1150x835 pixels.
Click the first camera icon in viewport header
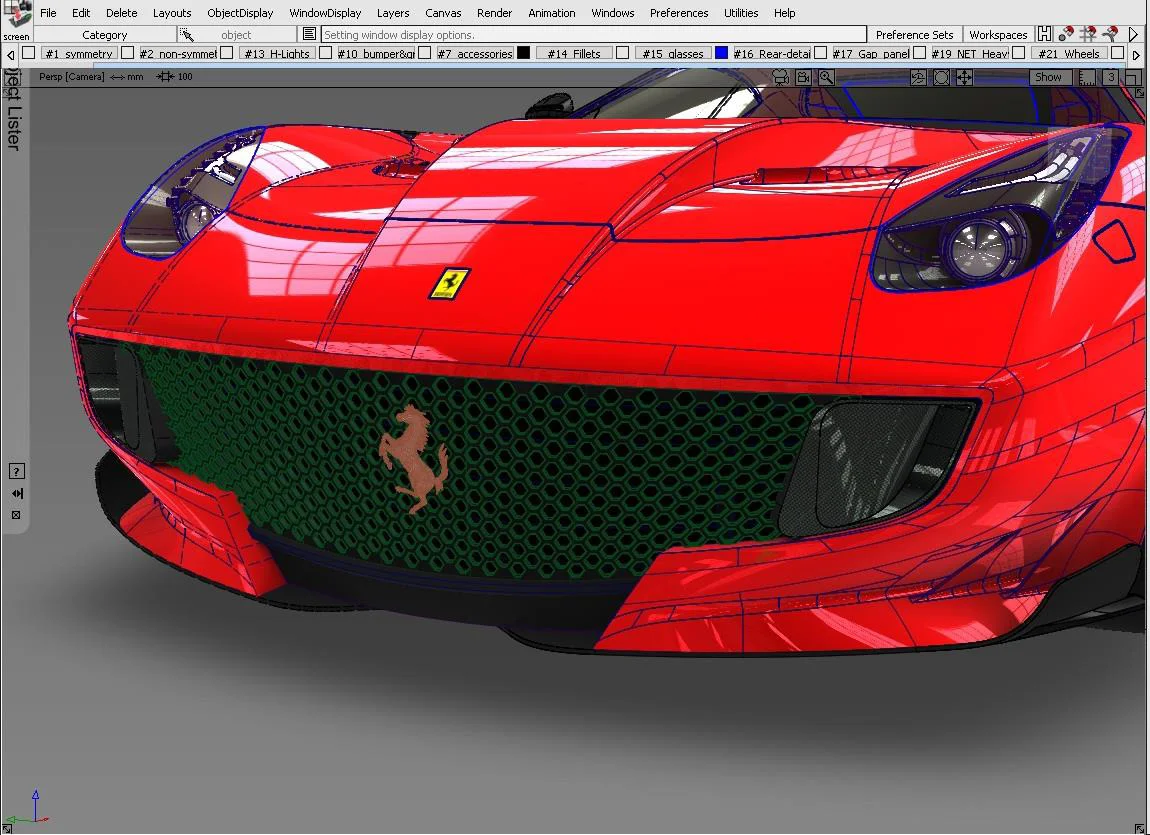(x=780, y=77)
